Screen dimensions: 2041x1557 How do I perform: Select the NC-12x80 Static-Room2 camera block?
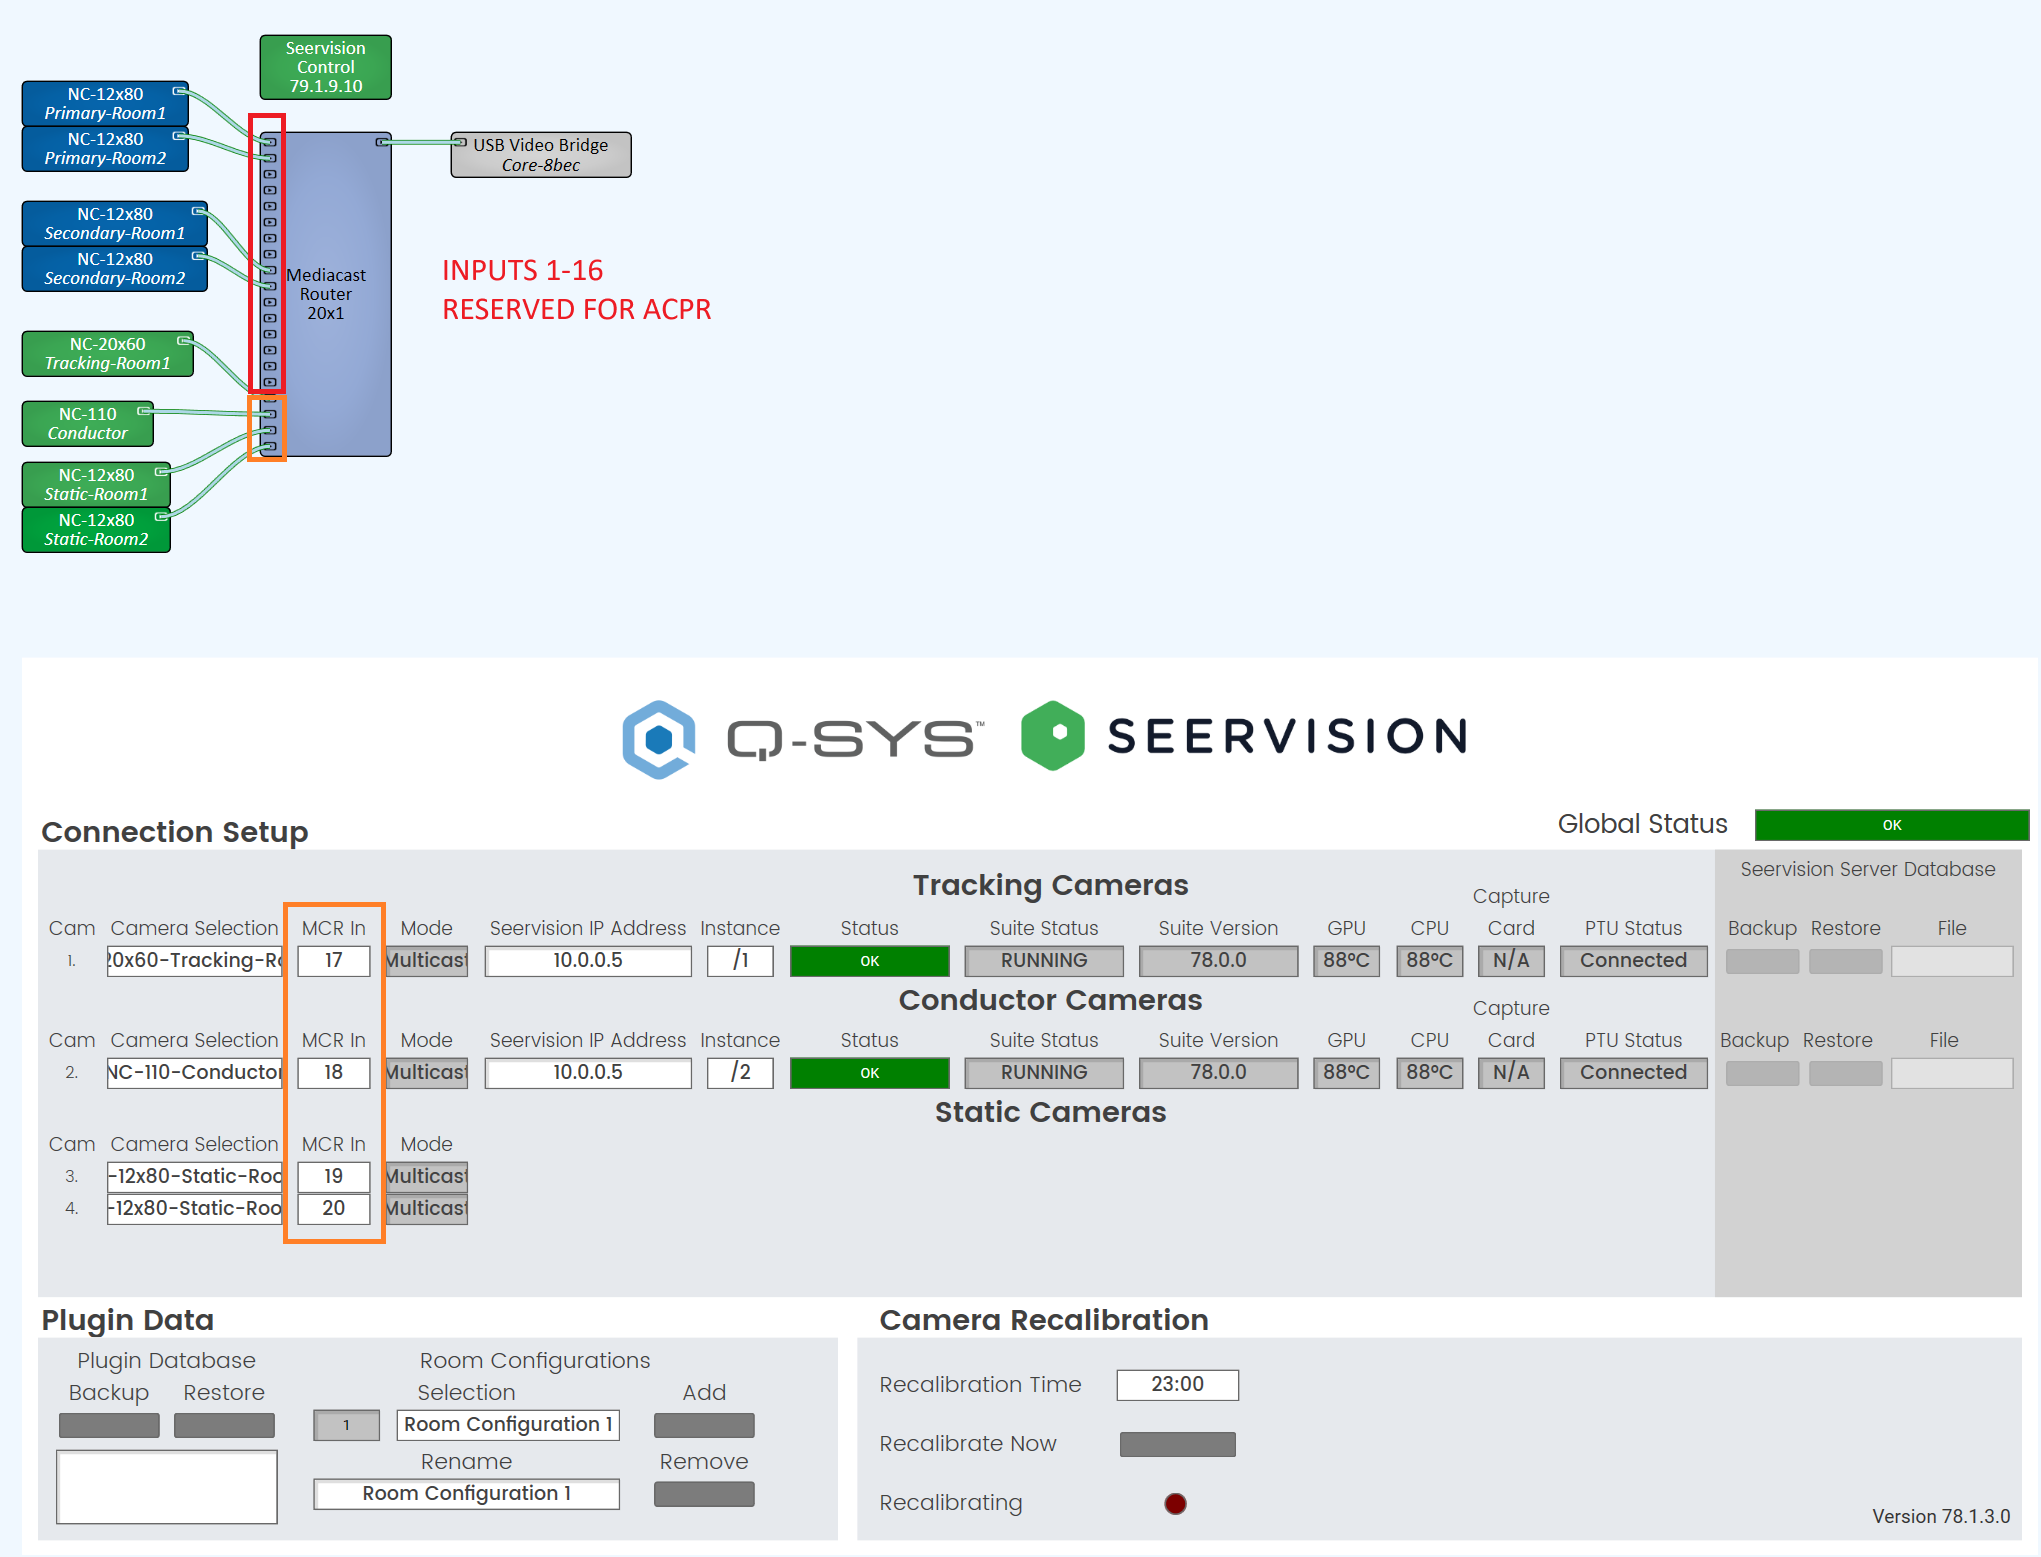tap(96, 530)
